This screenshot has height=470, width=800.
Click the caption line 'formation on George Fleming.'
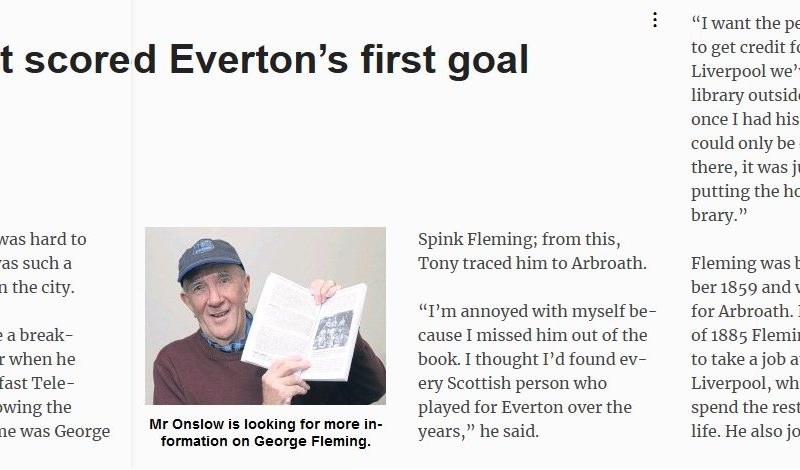click(x=265, y=441)
